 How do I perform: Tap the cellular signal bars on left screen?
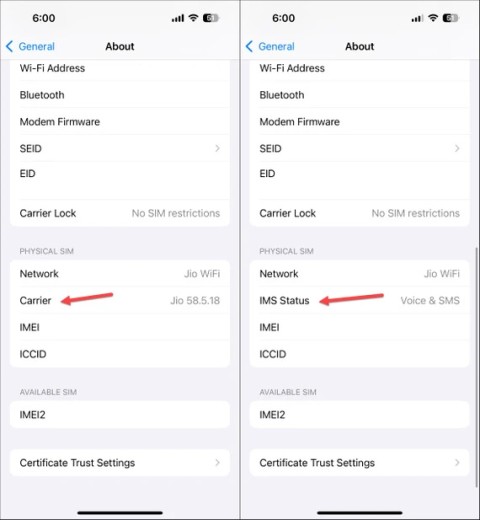(x=178, y=18)
